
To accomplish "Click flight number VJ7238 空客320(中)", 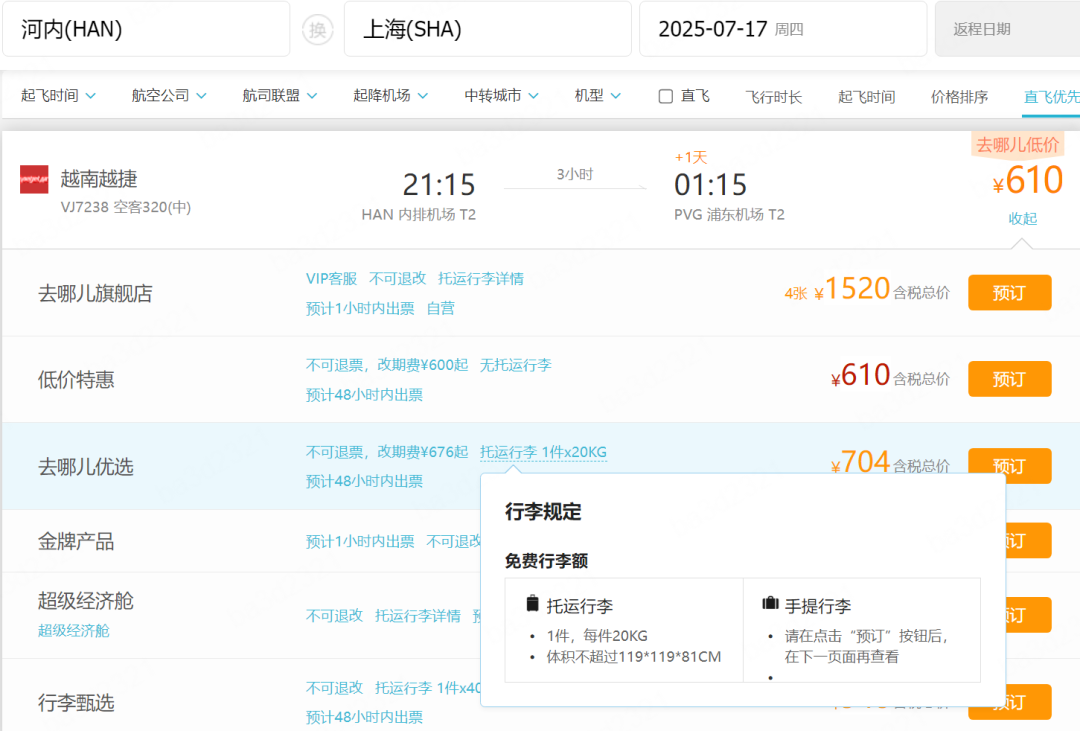I will 125,207.
